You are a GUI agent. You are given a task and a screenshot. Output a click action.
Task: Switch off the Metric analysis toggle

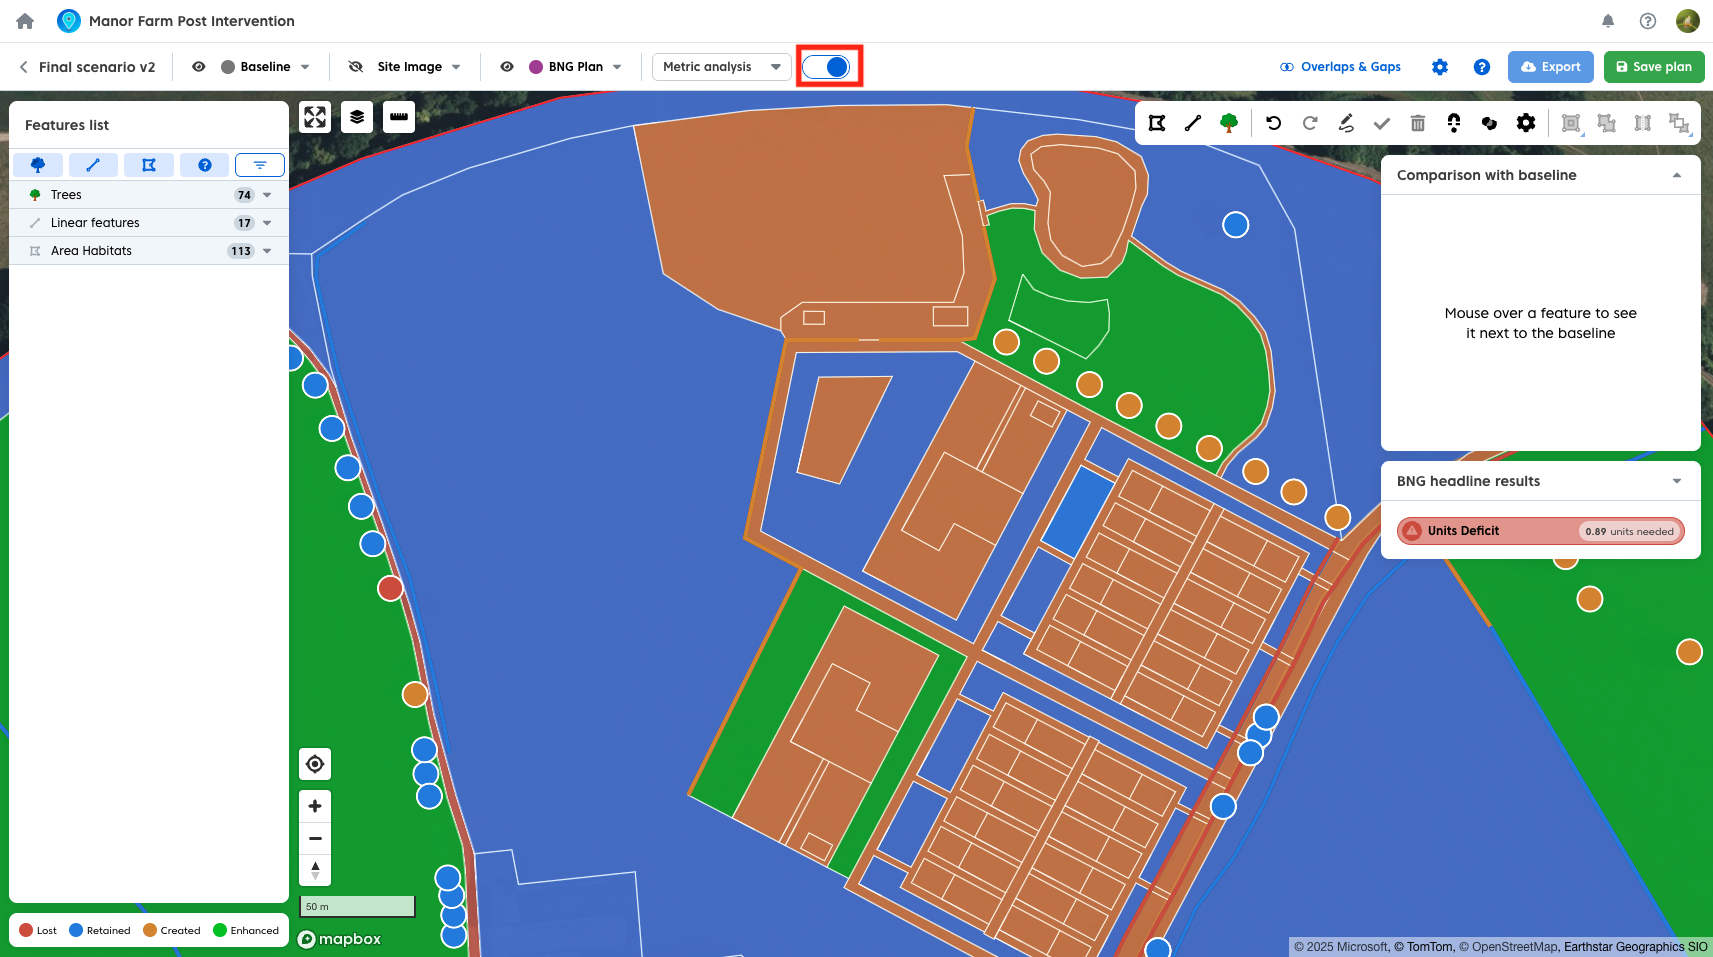click(827, 67)
